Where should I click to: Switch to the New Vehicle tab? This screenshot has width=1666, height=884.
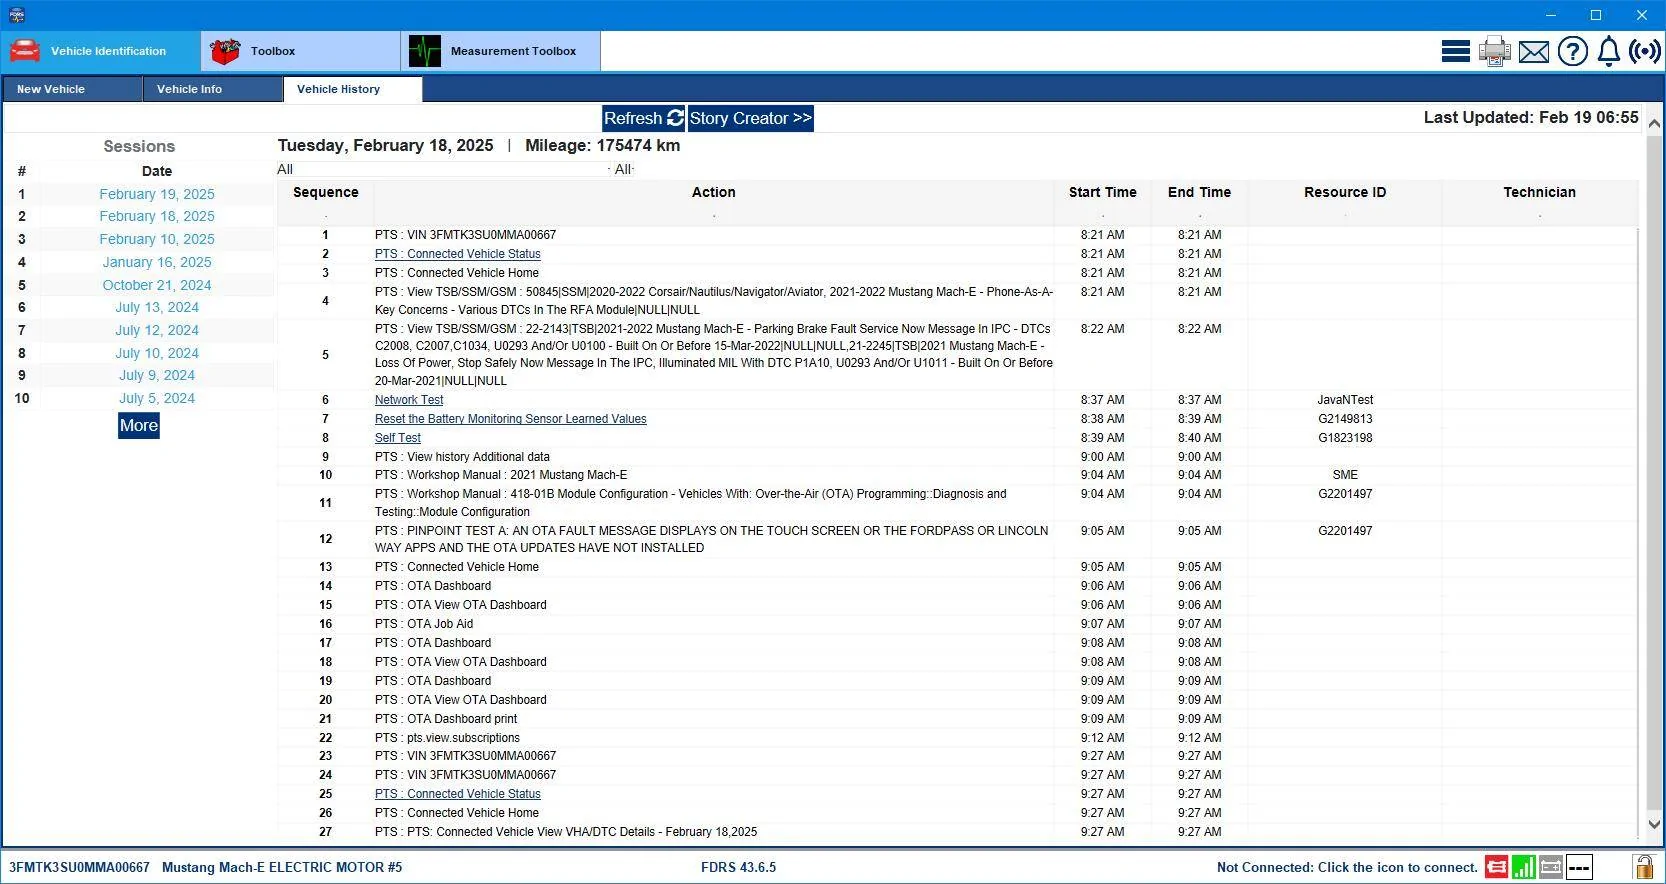72,89
